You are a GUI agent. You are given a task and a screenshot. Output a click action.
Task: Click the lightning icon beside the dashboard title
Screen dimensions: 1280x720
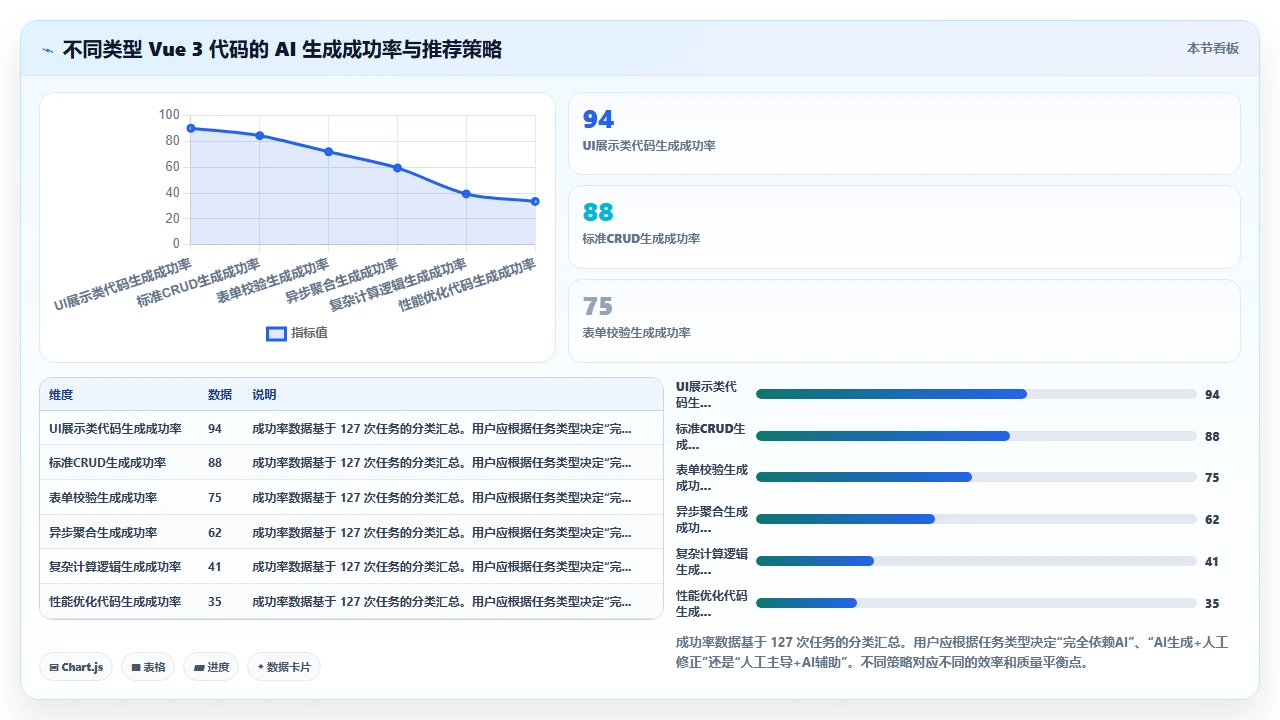[47, 49]
